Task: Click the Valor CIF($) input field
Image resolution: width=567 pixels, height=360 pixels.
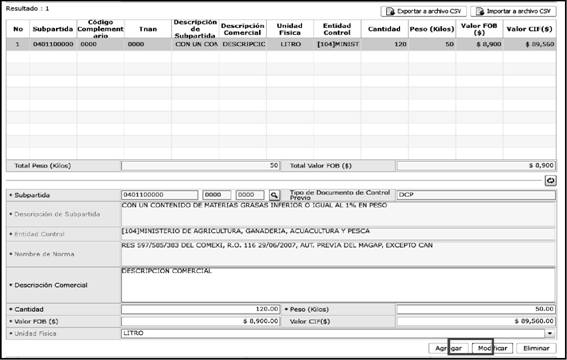Action: pyautogui.click(x=476, y=321)
